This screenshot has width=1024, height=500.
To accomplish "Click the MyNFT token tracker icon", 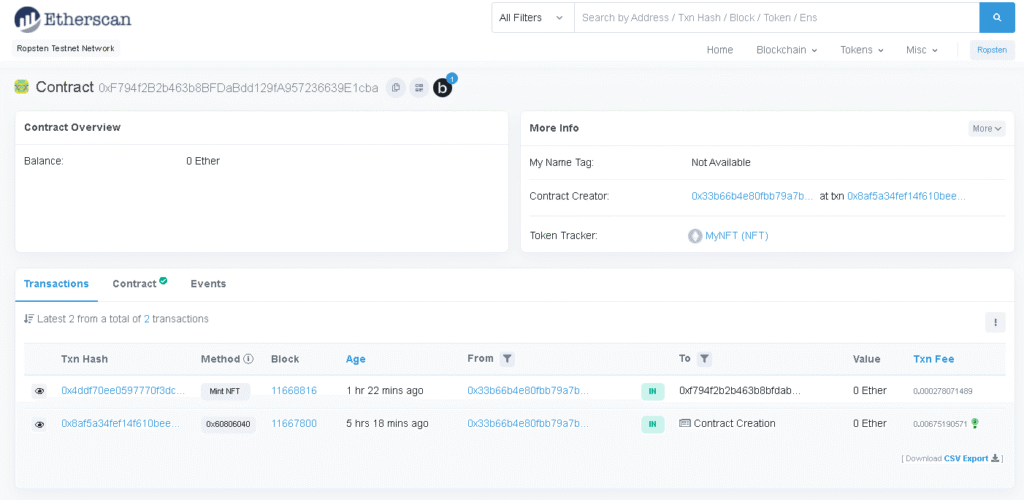I will click(x=696, y=236).
